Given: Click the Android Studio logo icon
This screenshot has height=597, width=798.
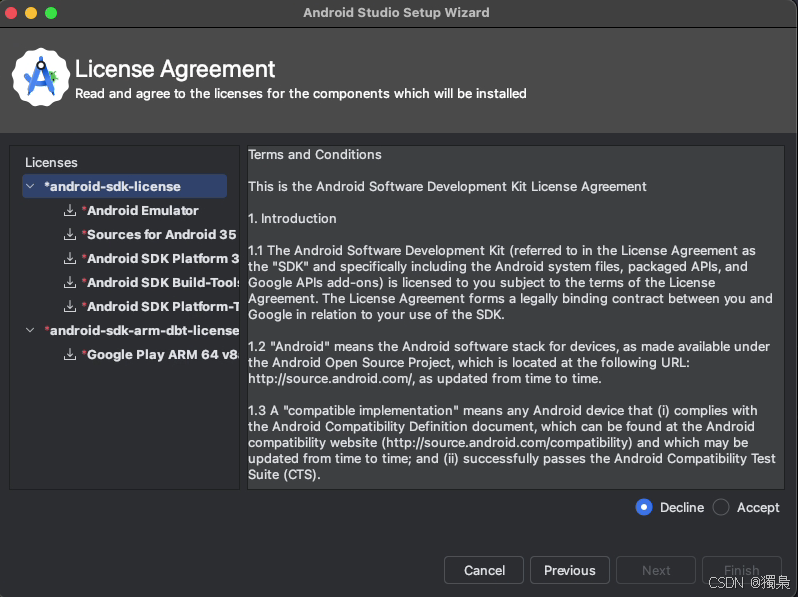Looking at the screenshot, I should (x=41, y=77).
